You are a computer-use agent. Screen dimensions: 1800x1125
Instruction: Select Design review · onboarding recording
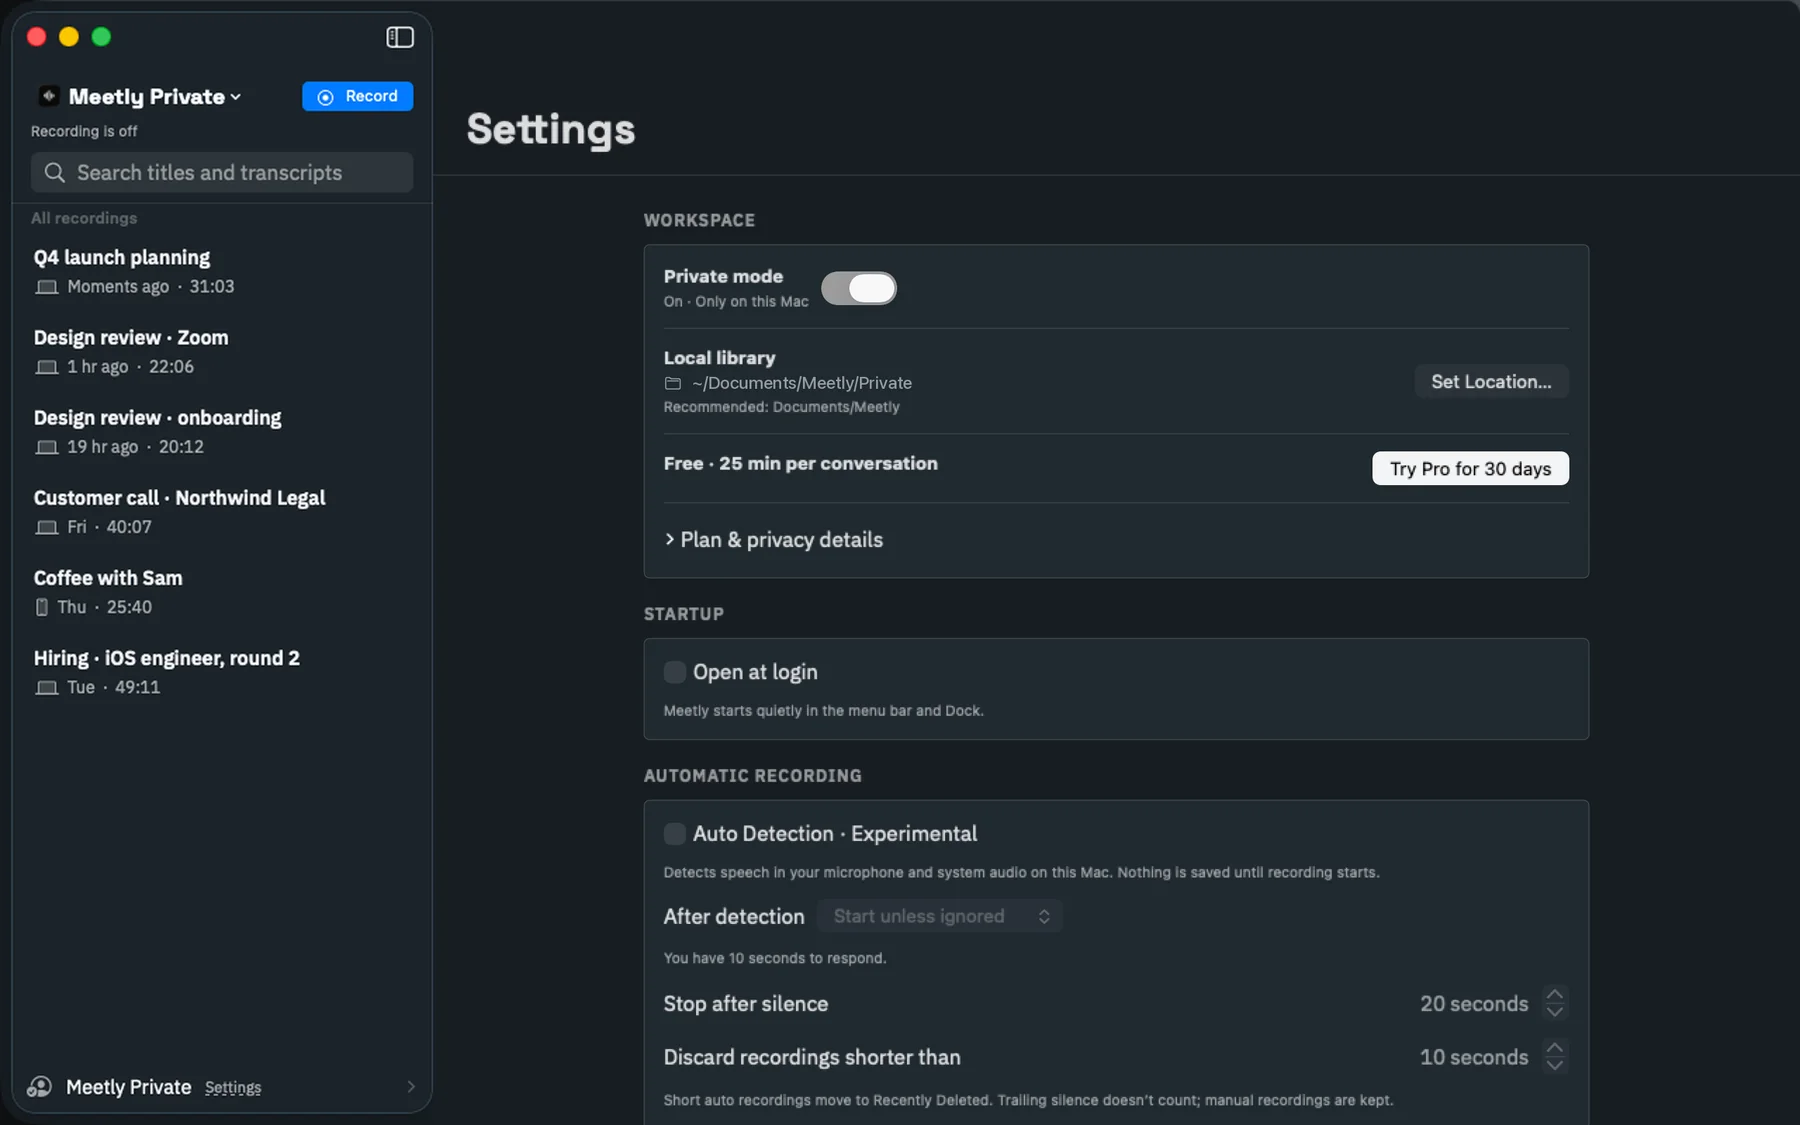point(222,431)
